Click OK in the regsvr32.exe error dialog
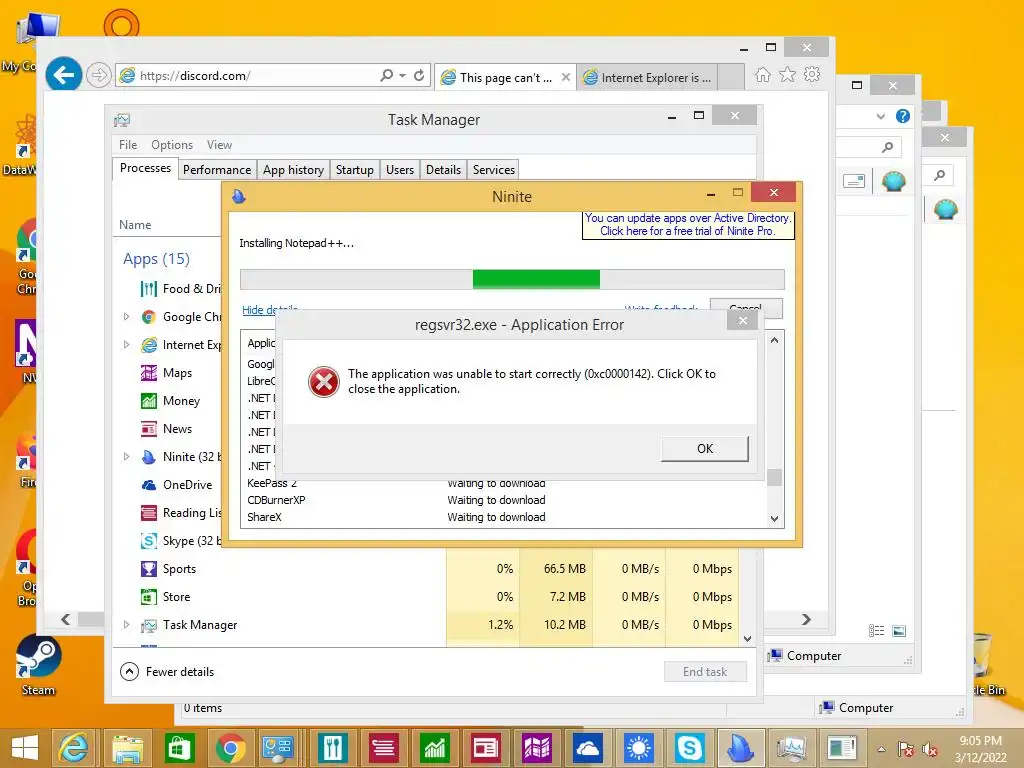The width and height of the screenshot is (1024, 768). tap(705, 449)
